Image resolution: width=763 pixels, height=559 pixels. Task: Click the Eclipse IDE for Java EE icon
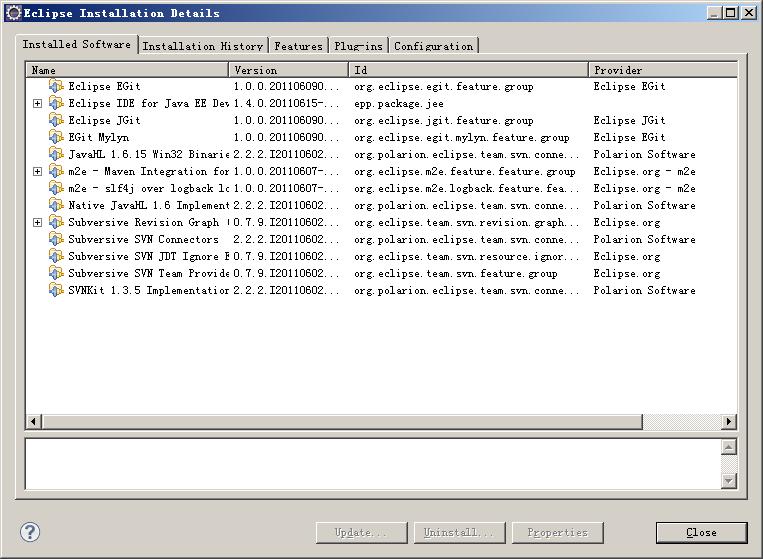(x=56, y=103)
